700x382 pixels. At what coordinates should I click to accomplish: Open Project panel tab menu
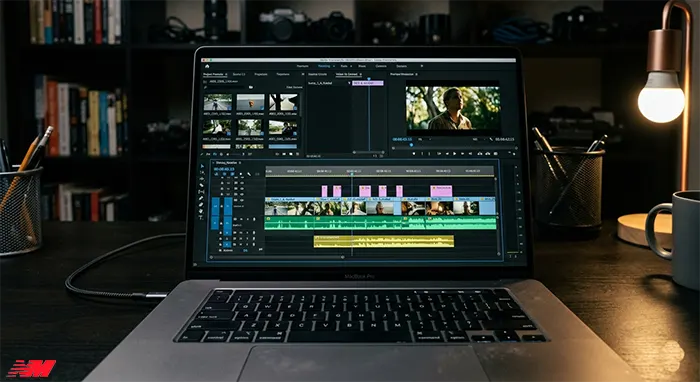(x=226, y=74)
